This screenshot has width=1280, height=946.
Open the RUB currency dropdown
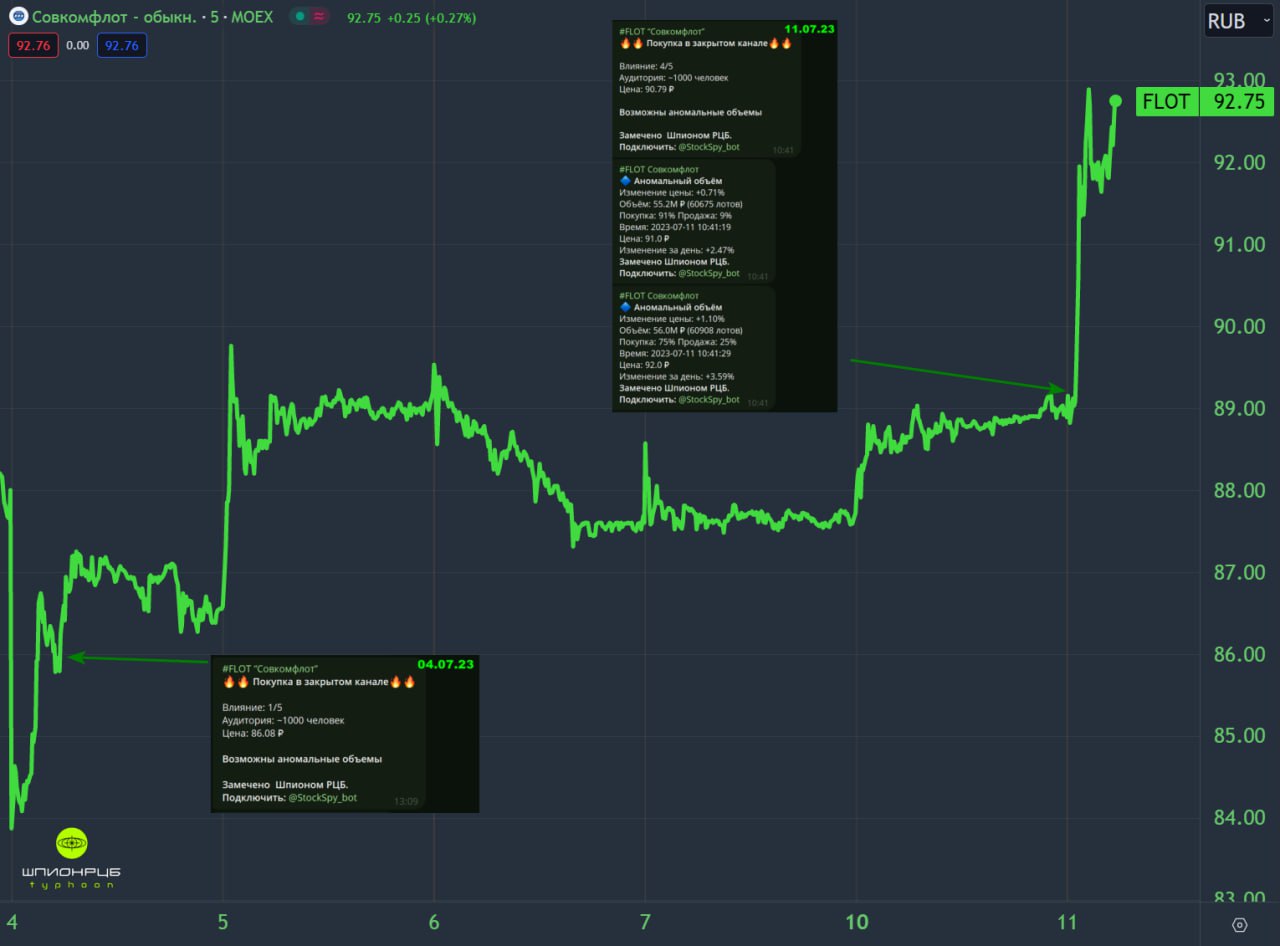coord(1238,20)
